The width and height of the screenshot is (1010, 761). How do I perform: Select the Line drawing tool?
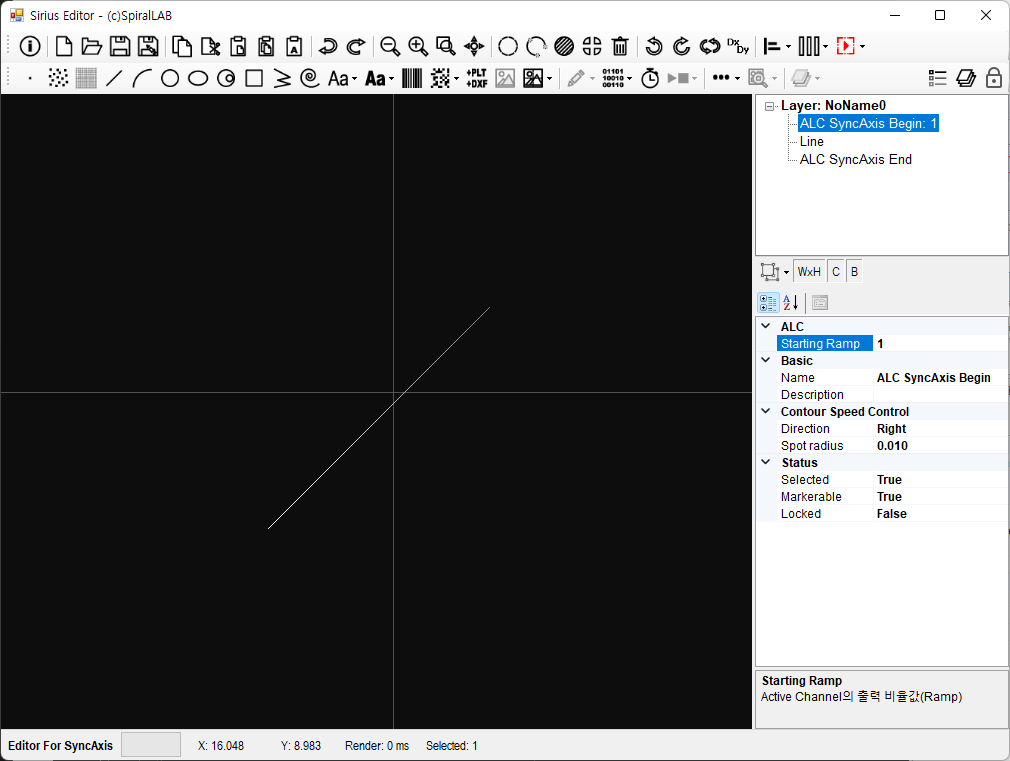click(x=114, y=79)
